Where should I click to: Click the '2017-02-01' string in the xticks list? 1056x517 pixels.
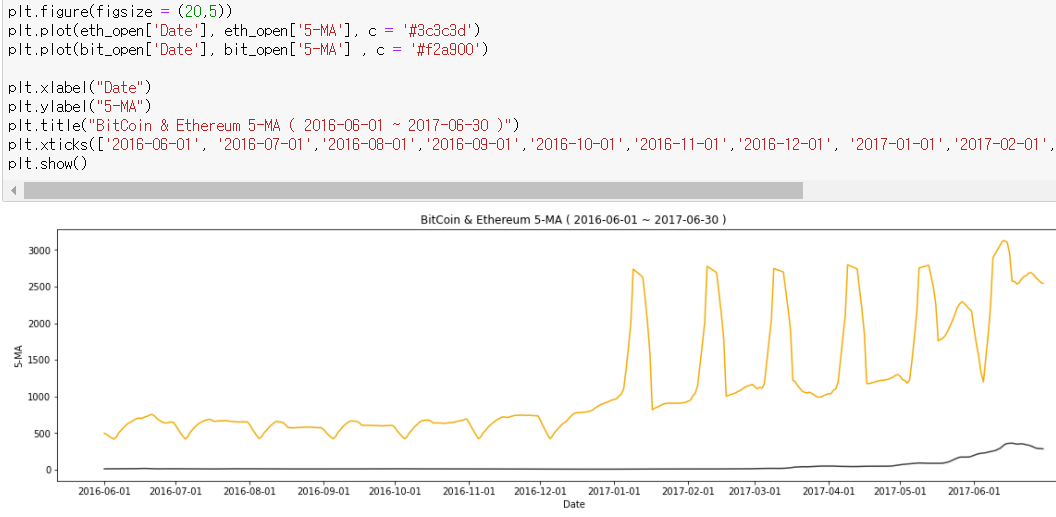coord(999,145)
